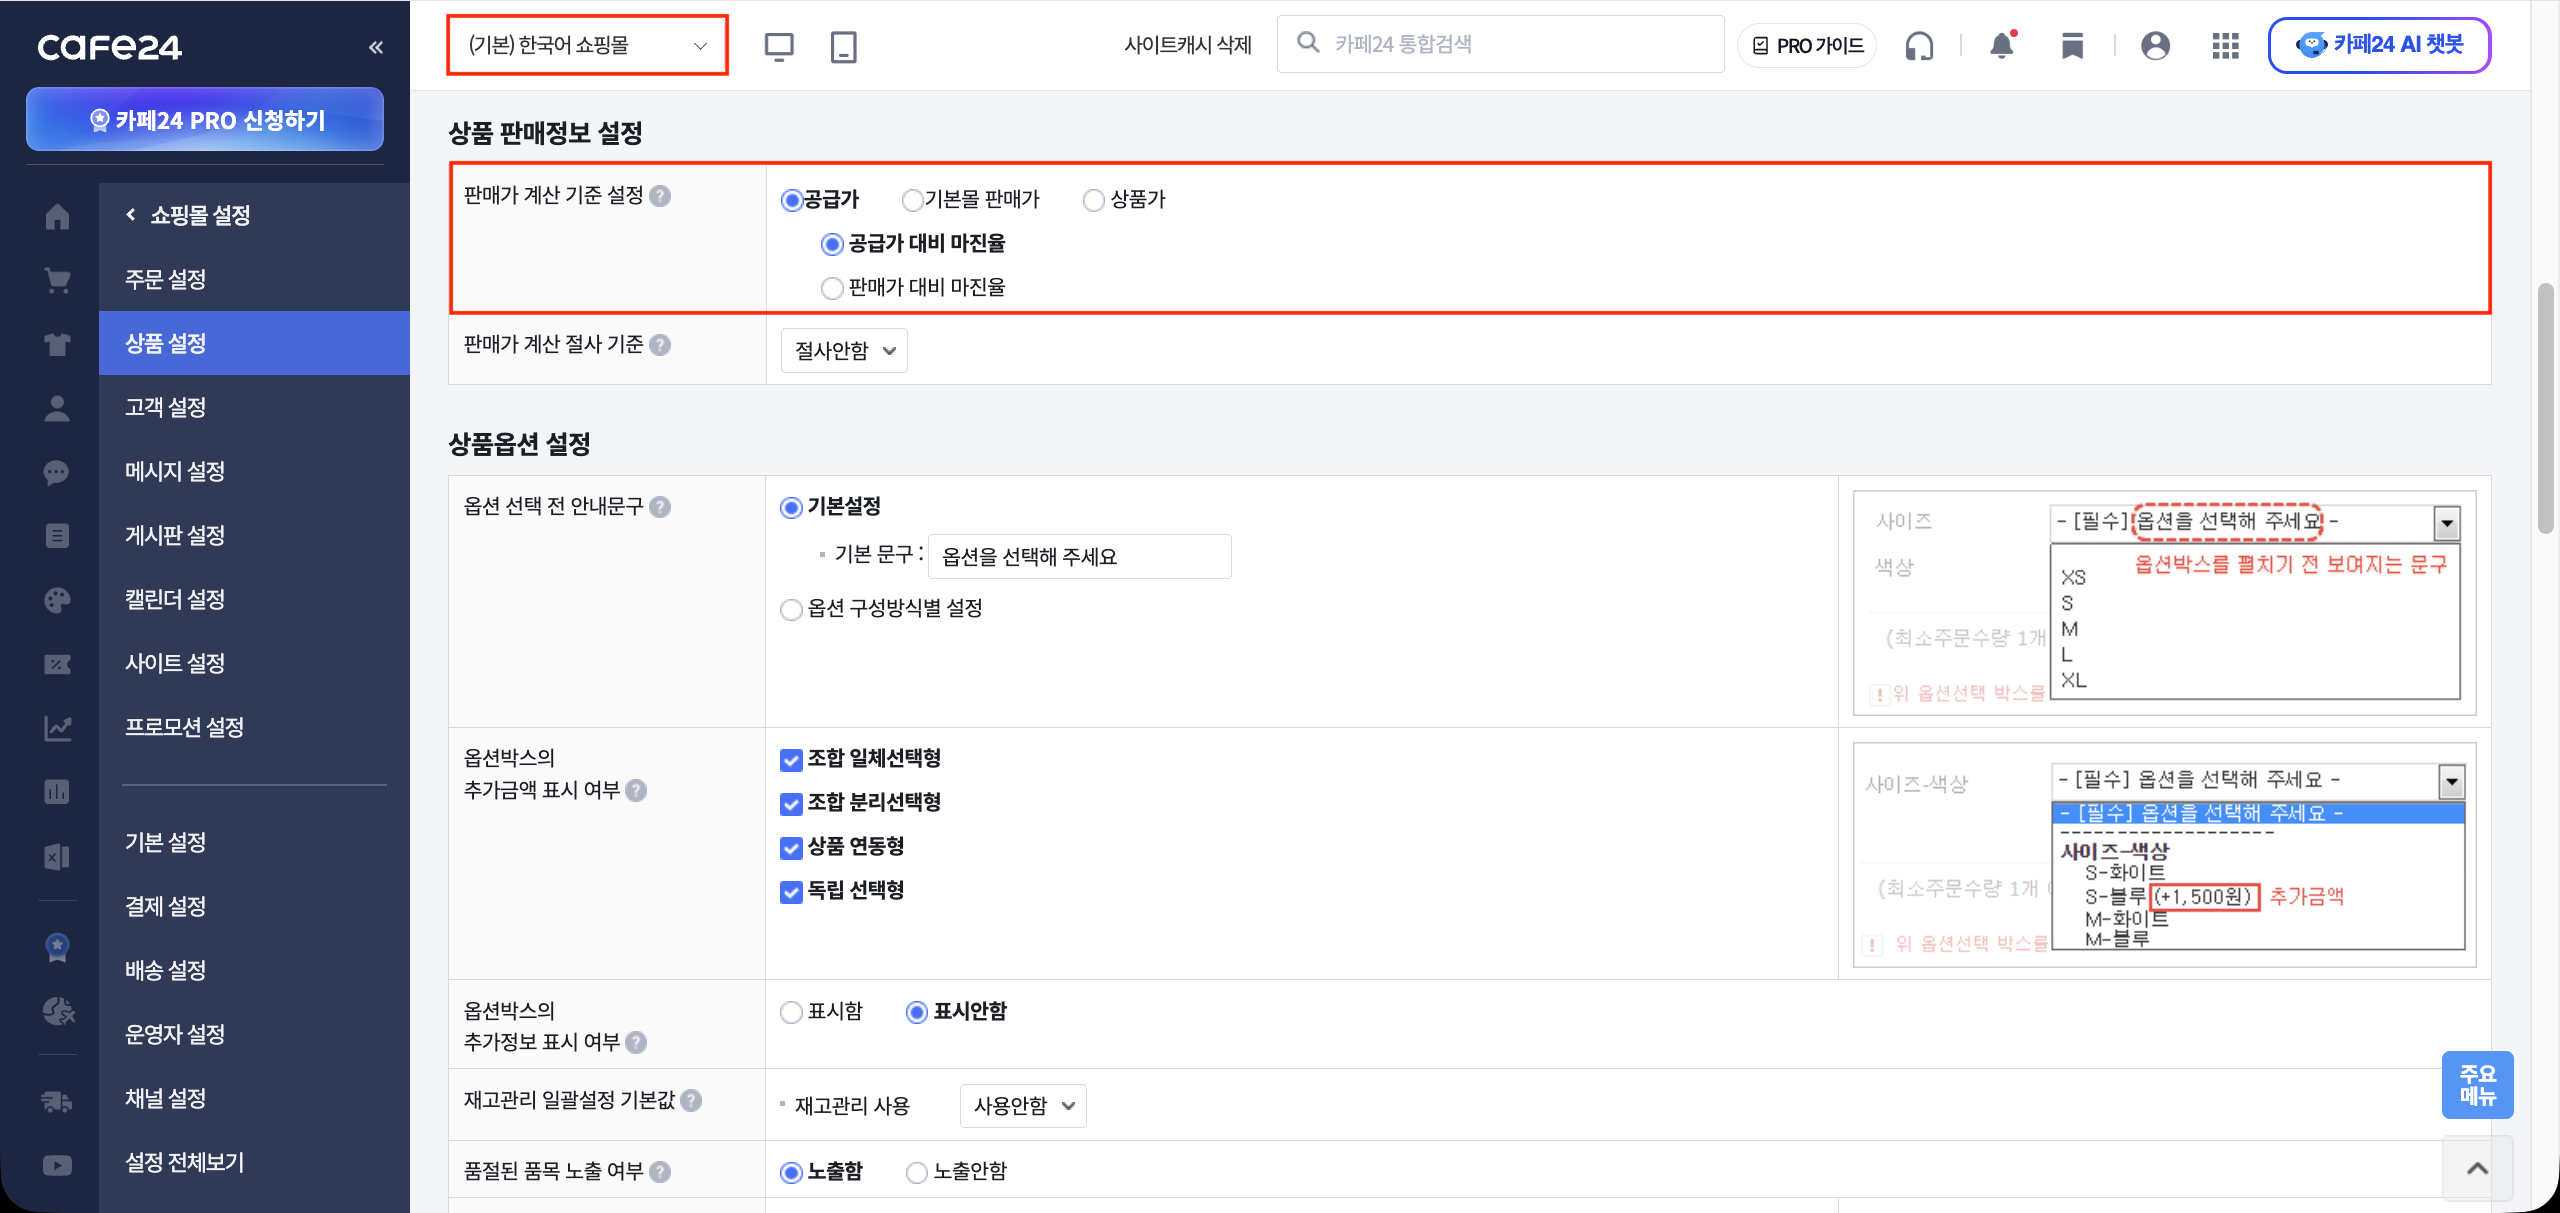2560x1213 pixels.
Task: Open the video play icon in the left rail
Action: click(x=57, y=1165)
